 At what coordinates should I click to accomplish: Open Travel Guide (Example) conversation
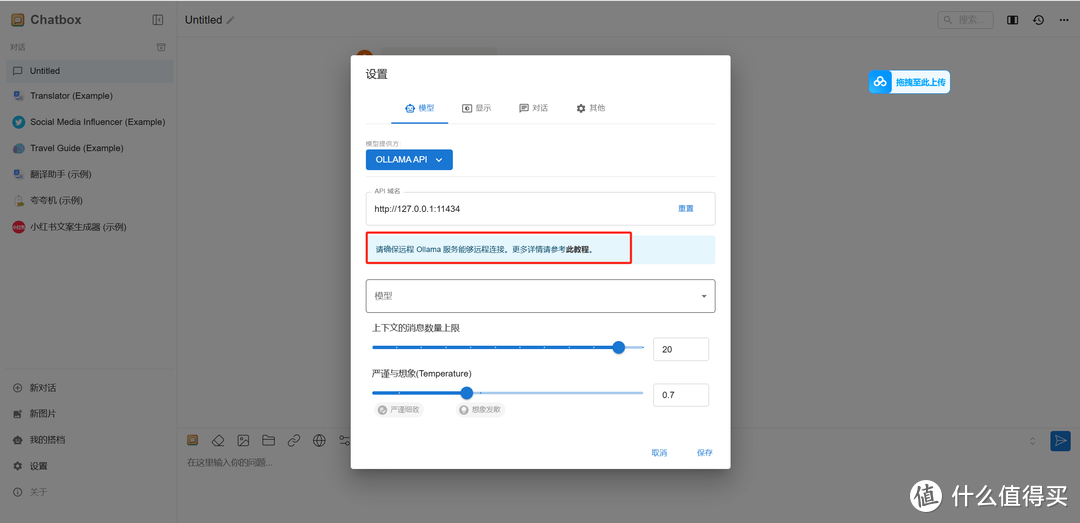point(90,148)
